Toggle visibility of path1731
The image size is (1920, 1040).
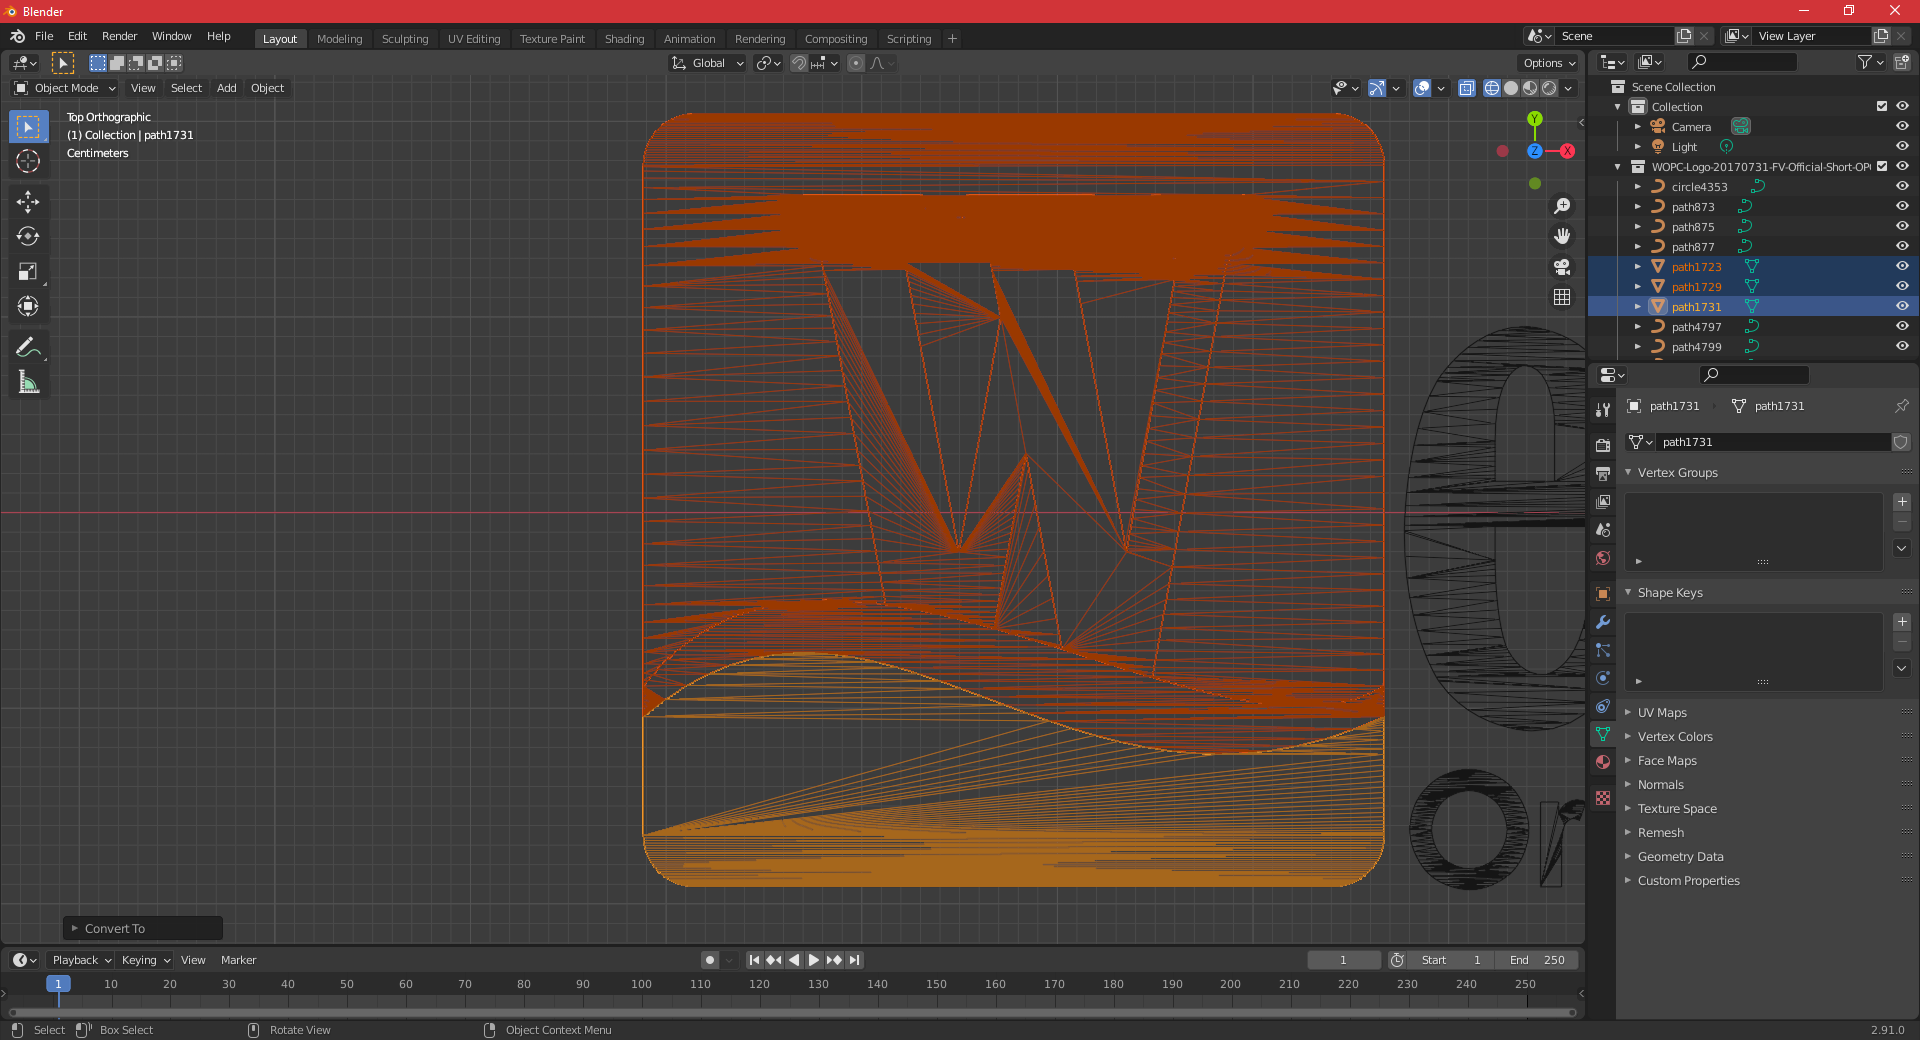1902,307
